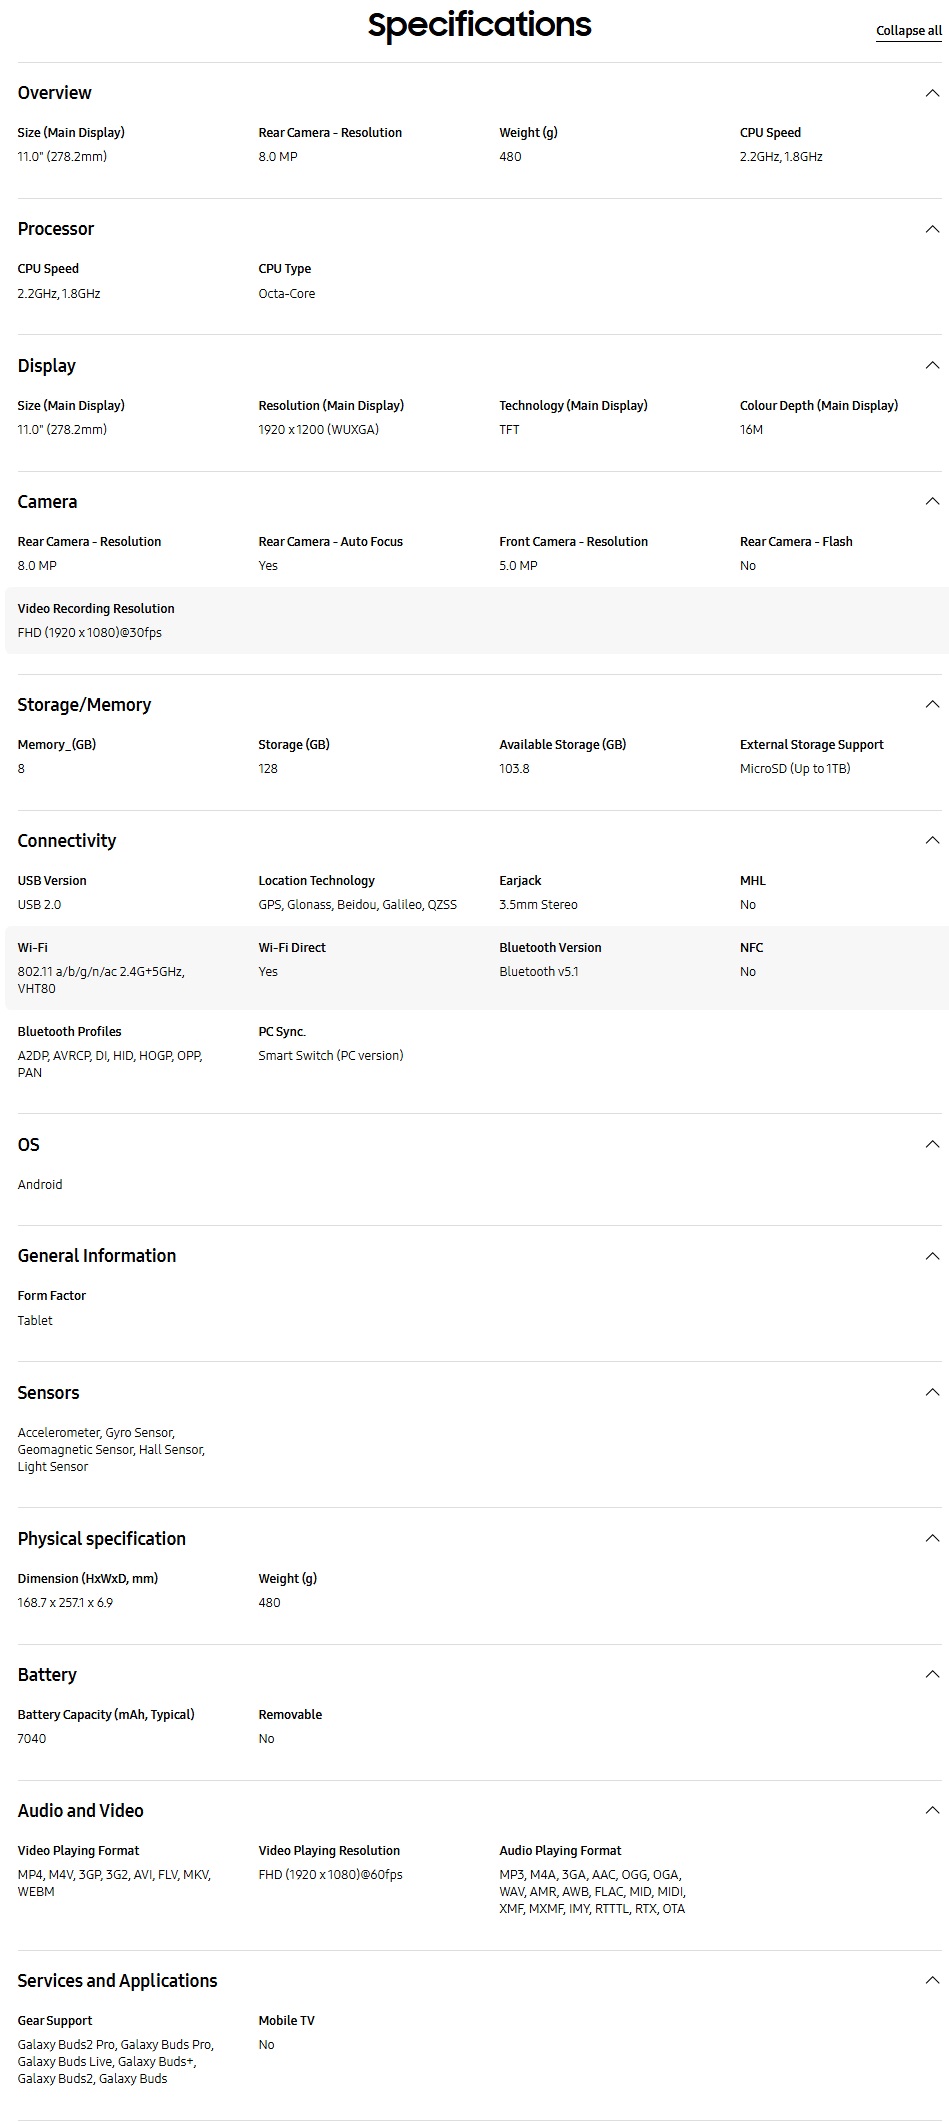Select the 103.8 available storage value
This screenshot has width=949, height=2122.
click(515, 769)
